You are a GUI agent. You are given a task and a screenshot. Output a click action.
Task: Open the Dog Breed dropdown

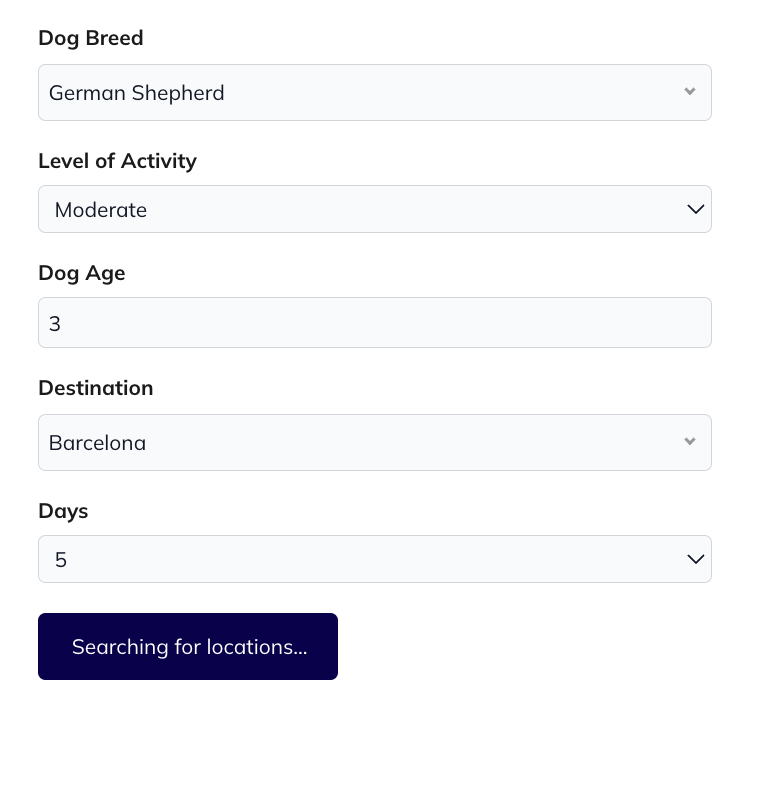pos(375,93)
